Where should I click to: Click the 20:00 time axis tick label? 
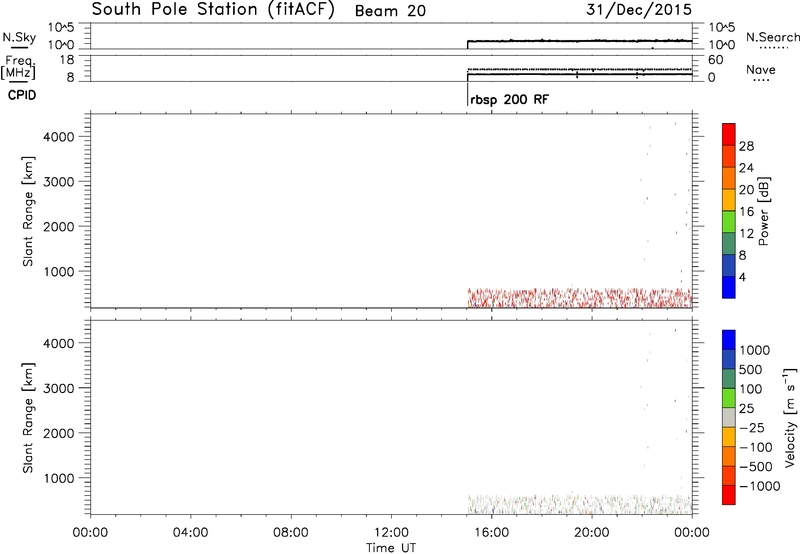[592, 533]
